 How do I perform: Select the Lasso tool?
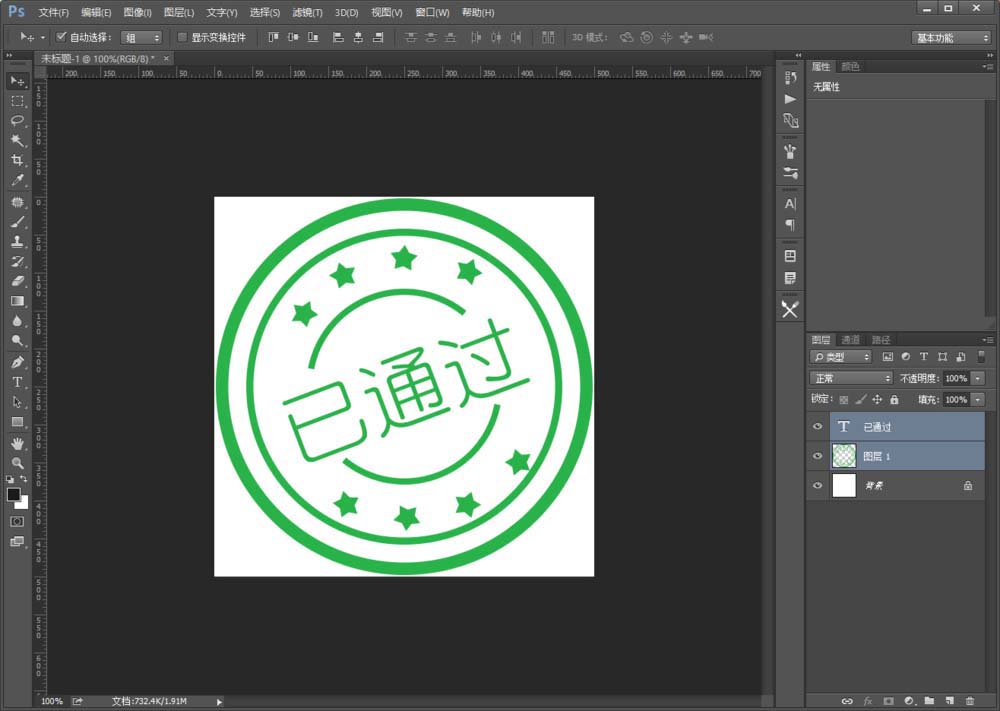16,120
